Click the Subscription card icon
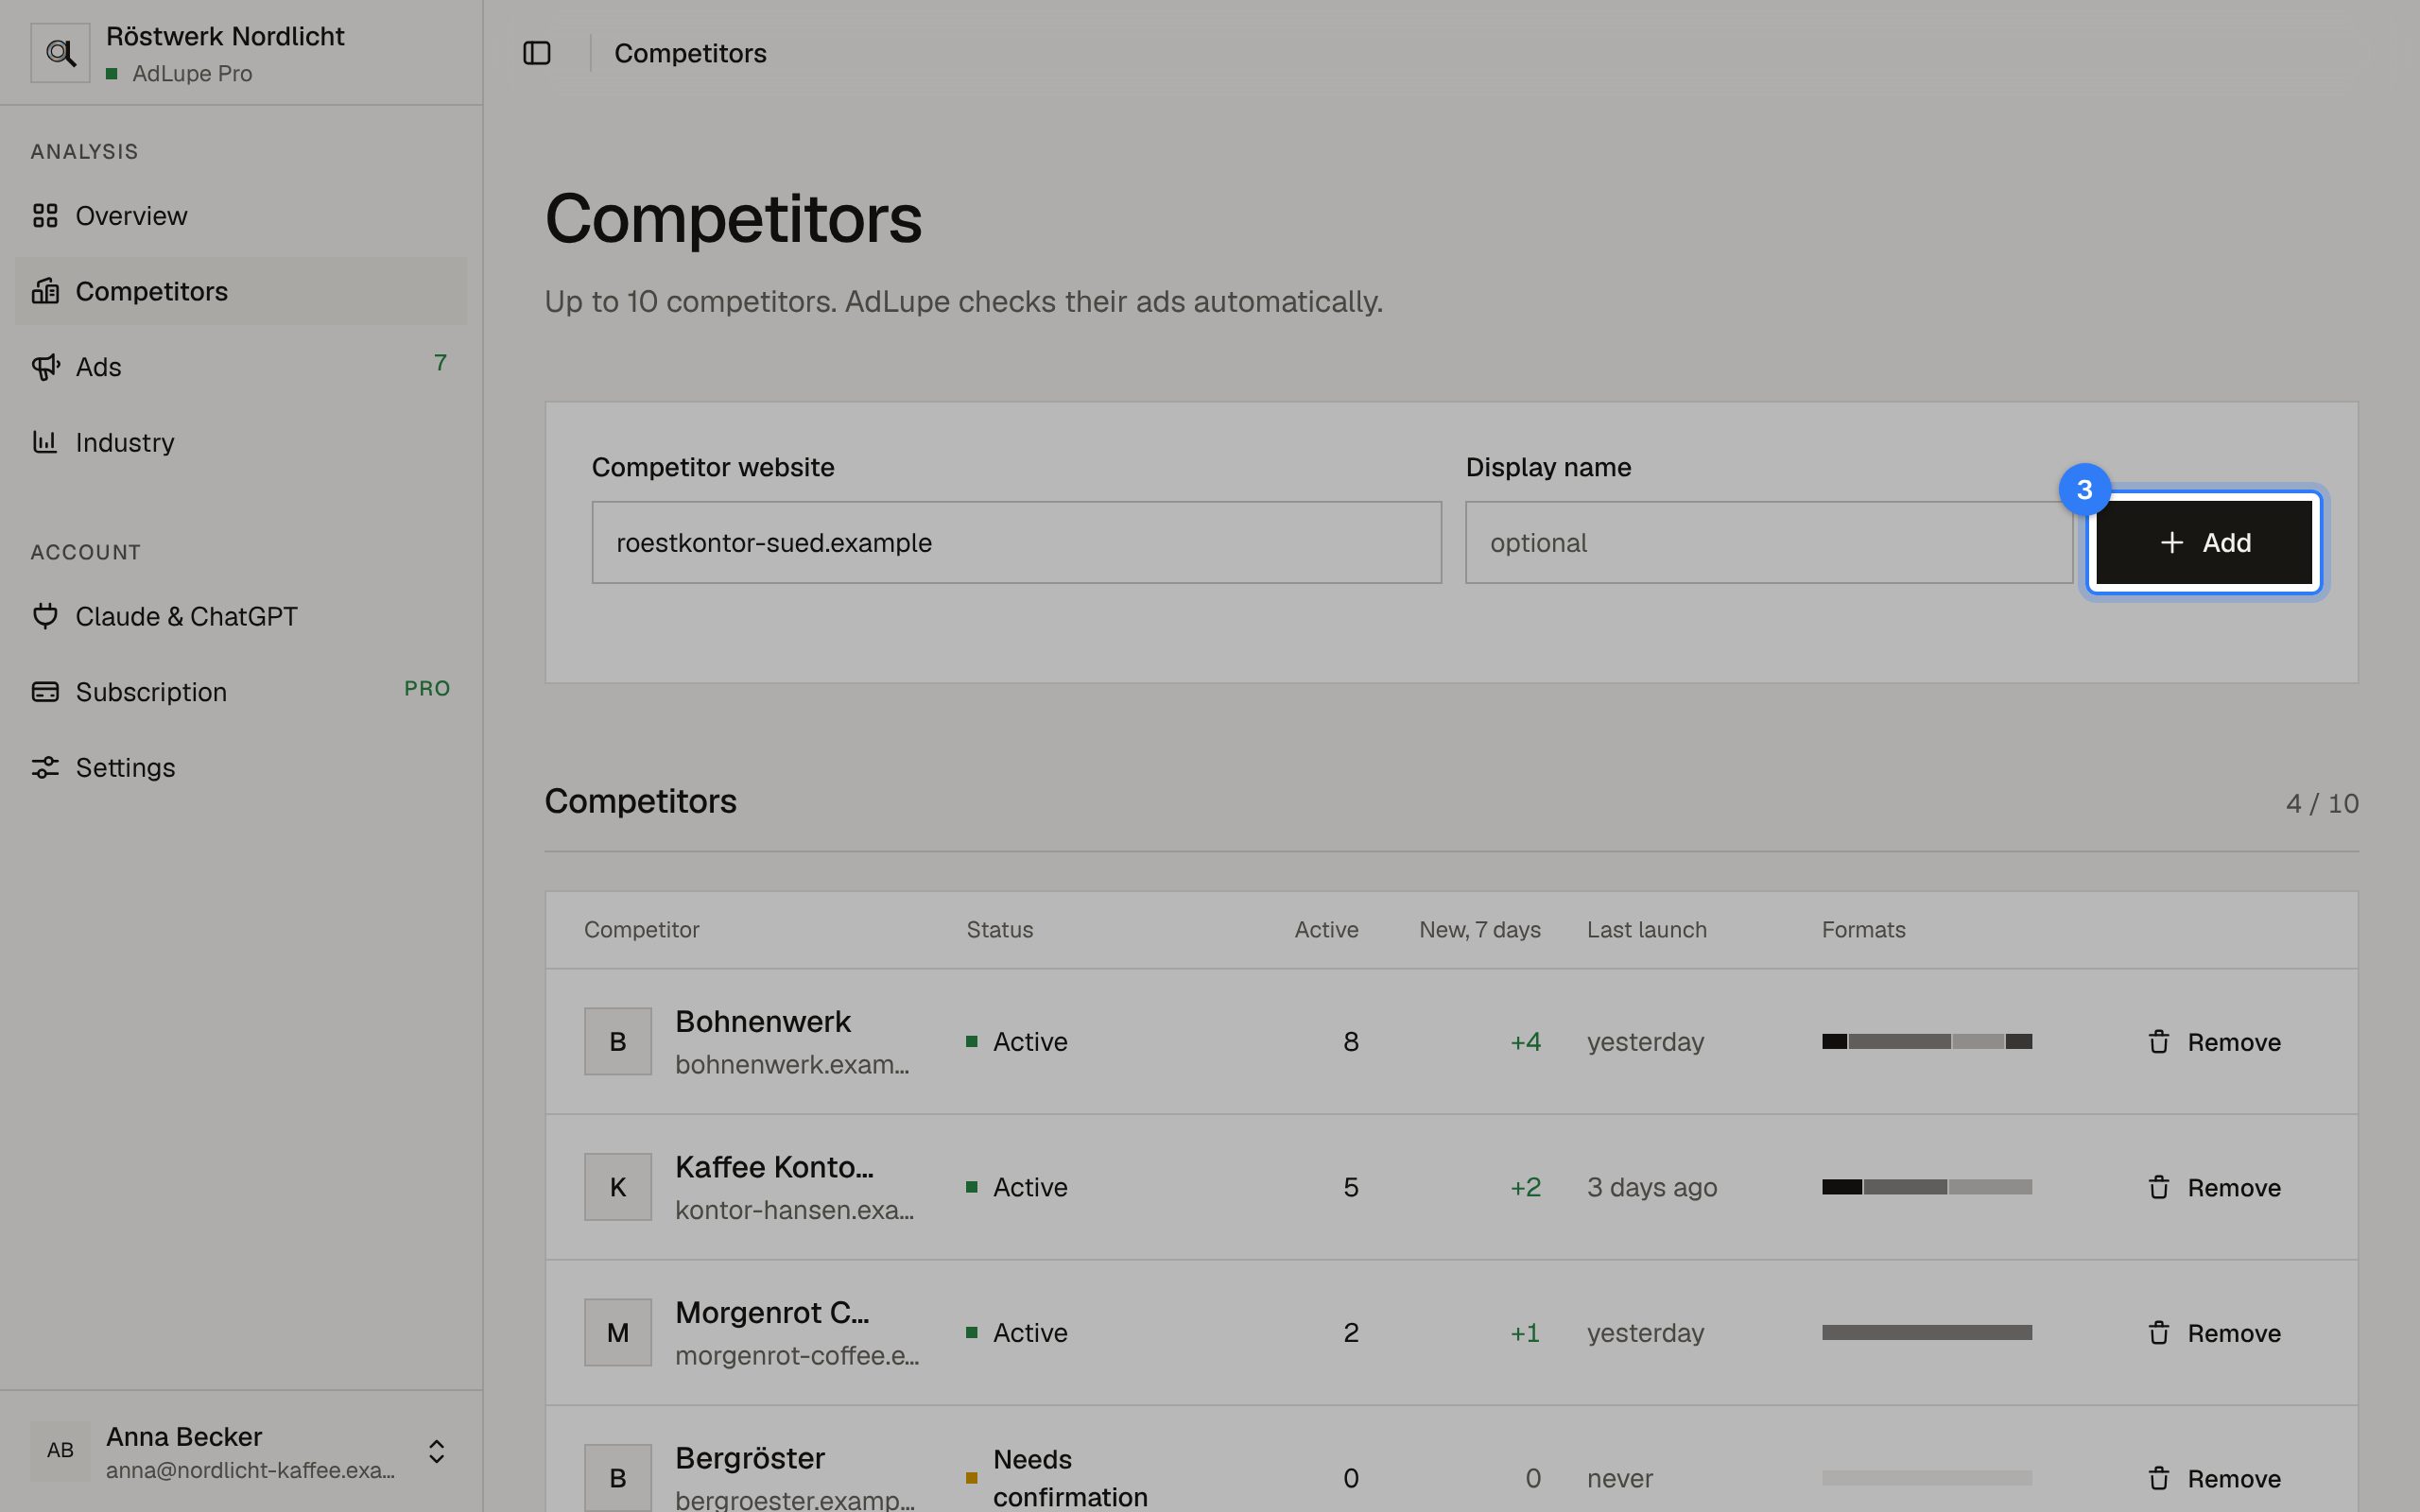Viewport: 2420px width, 1512px height. 45,691
